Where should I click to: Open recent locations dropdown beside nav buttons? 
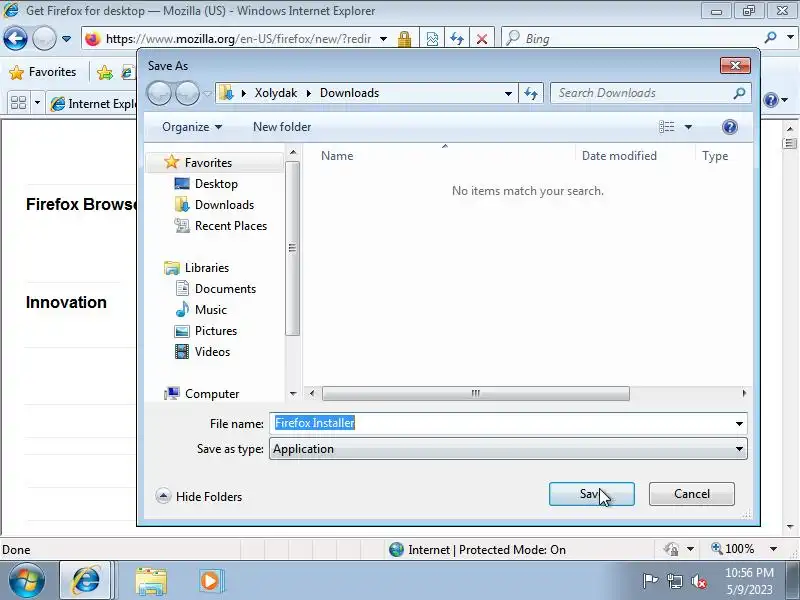point(207,93)
